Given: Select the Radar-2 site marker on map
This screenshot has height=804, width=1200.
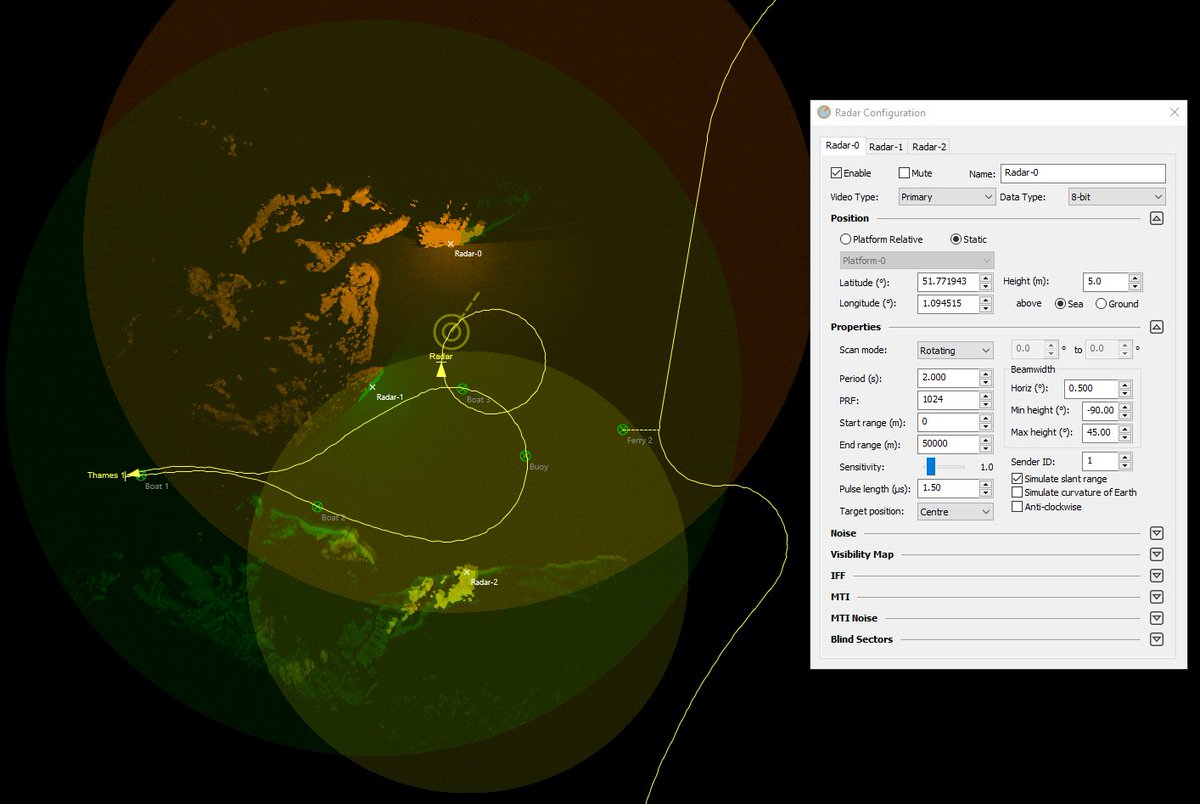Looking at the screenshot, I should coord(466,572).
